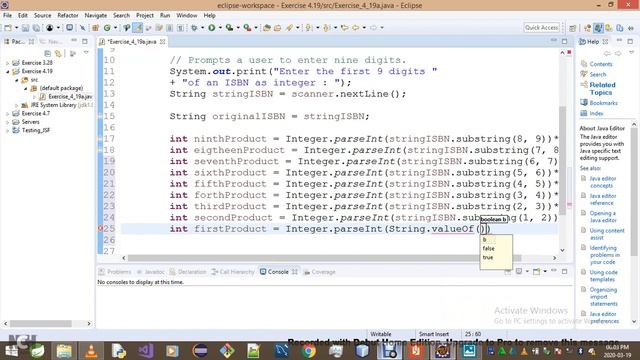Click the Collapse All icon in Package Explorer

point(47,53)
